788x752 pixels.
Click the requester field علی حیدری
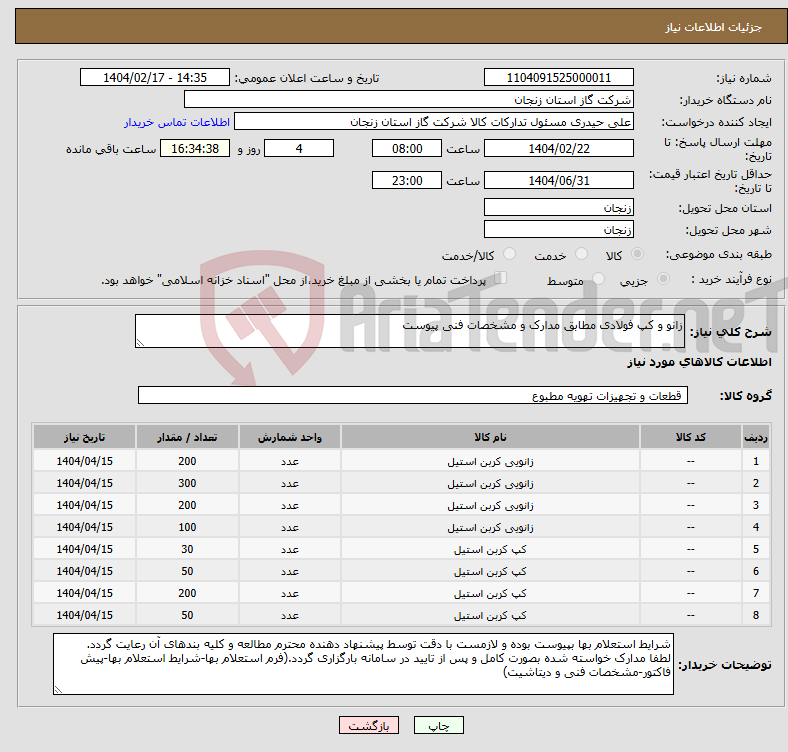434,122
